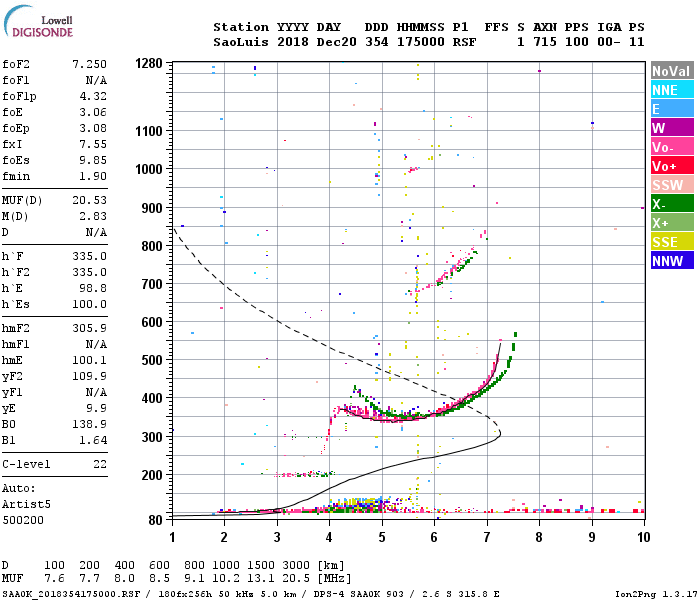
Task: Click the 1000 km y-axis label
Action: [x=149, y=169]
